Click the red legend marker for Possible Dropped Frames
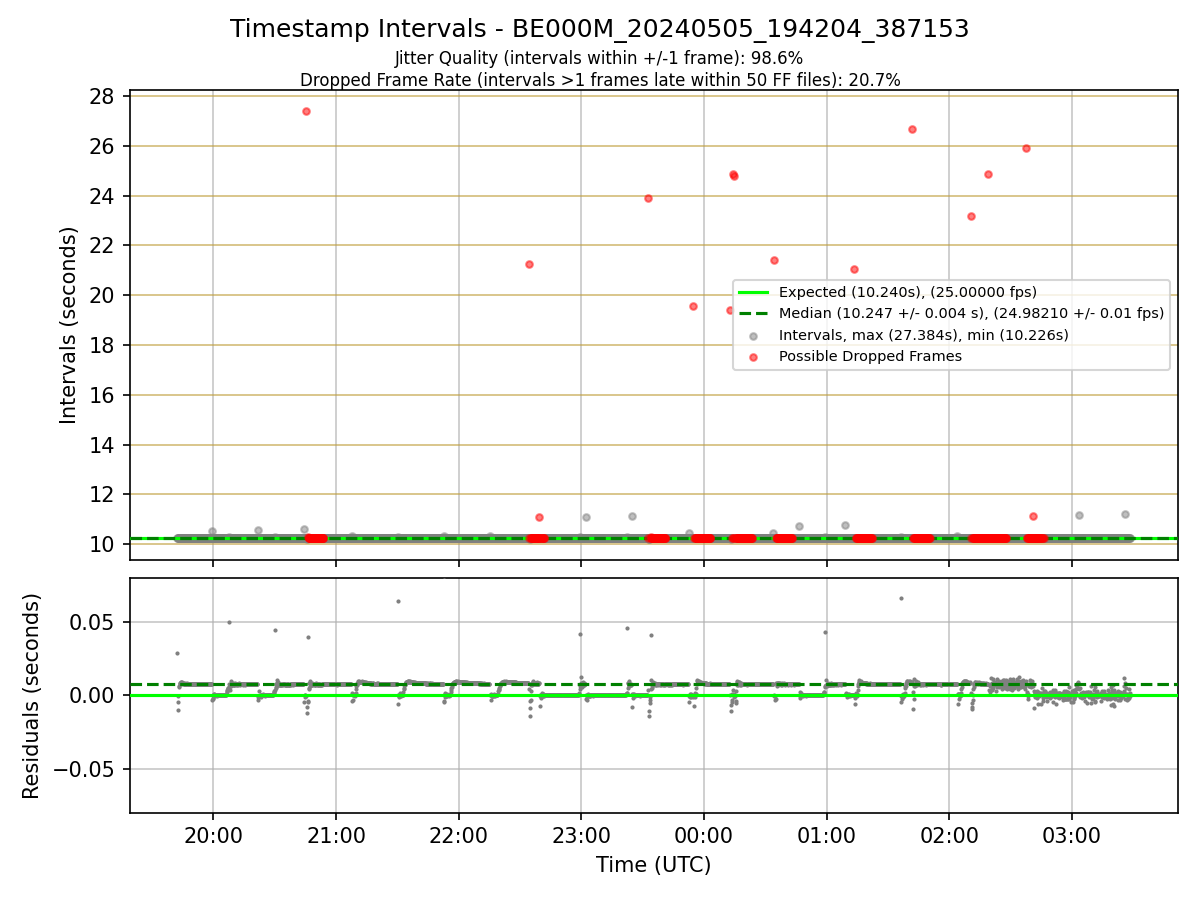The height and width of the screenshot is (900, 1200). pyautogui.click(x=753, y=356)
